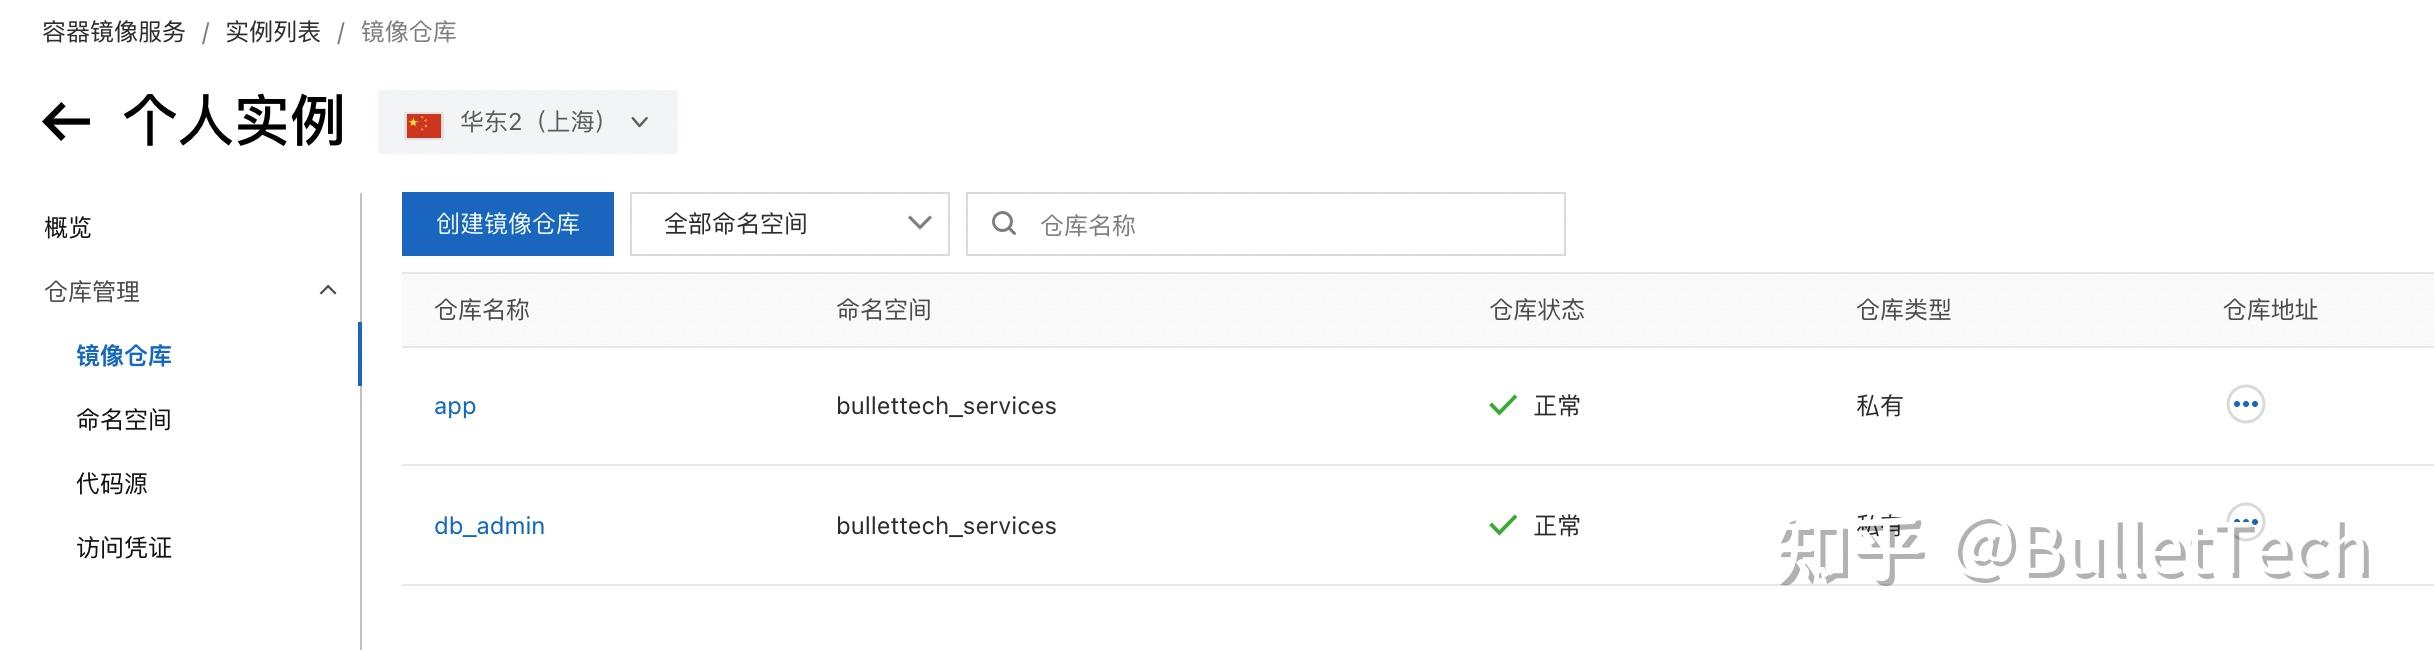Open the 华东2（上海）region dropdown

pyautogui.click(x=527, y=122)
